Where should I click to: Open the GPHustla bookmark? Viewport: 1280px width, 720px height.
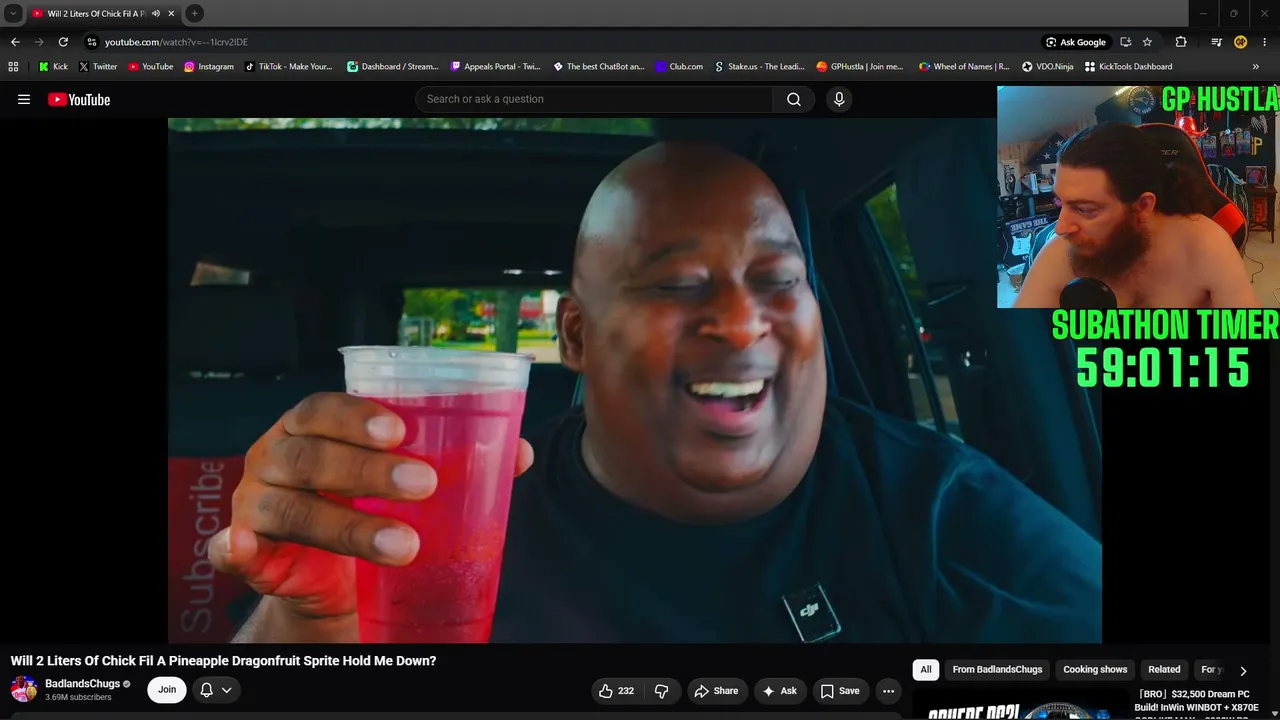pos(859,67)
